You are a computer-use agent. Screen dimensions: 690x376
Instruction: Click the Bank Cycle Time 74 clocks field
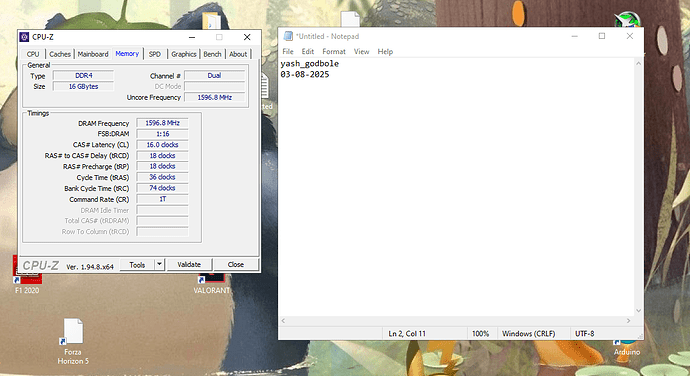tap(162, 188)
